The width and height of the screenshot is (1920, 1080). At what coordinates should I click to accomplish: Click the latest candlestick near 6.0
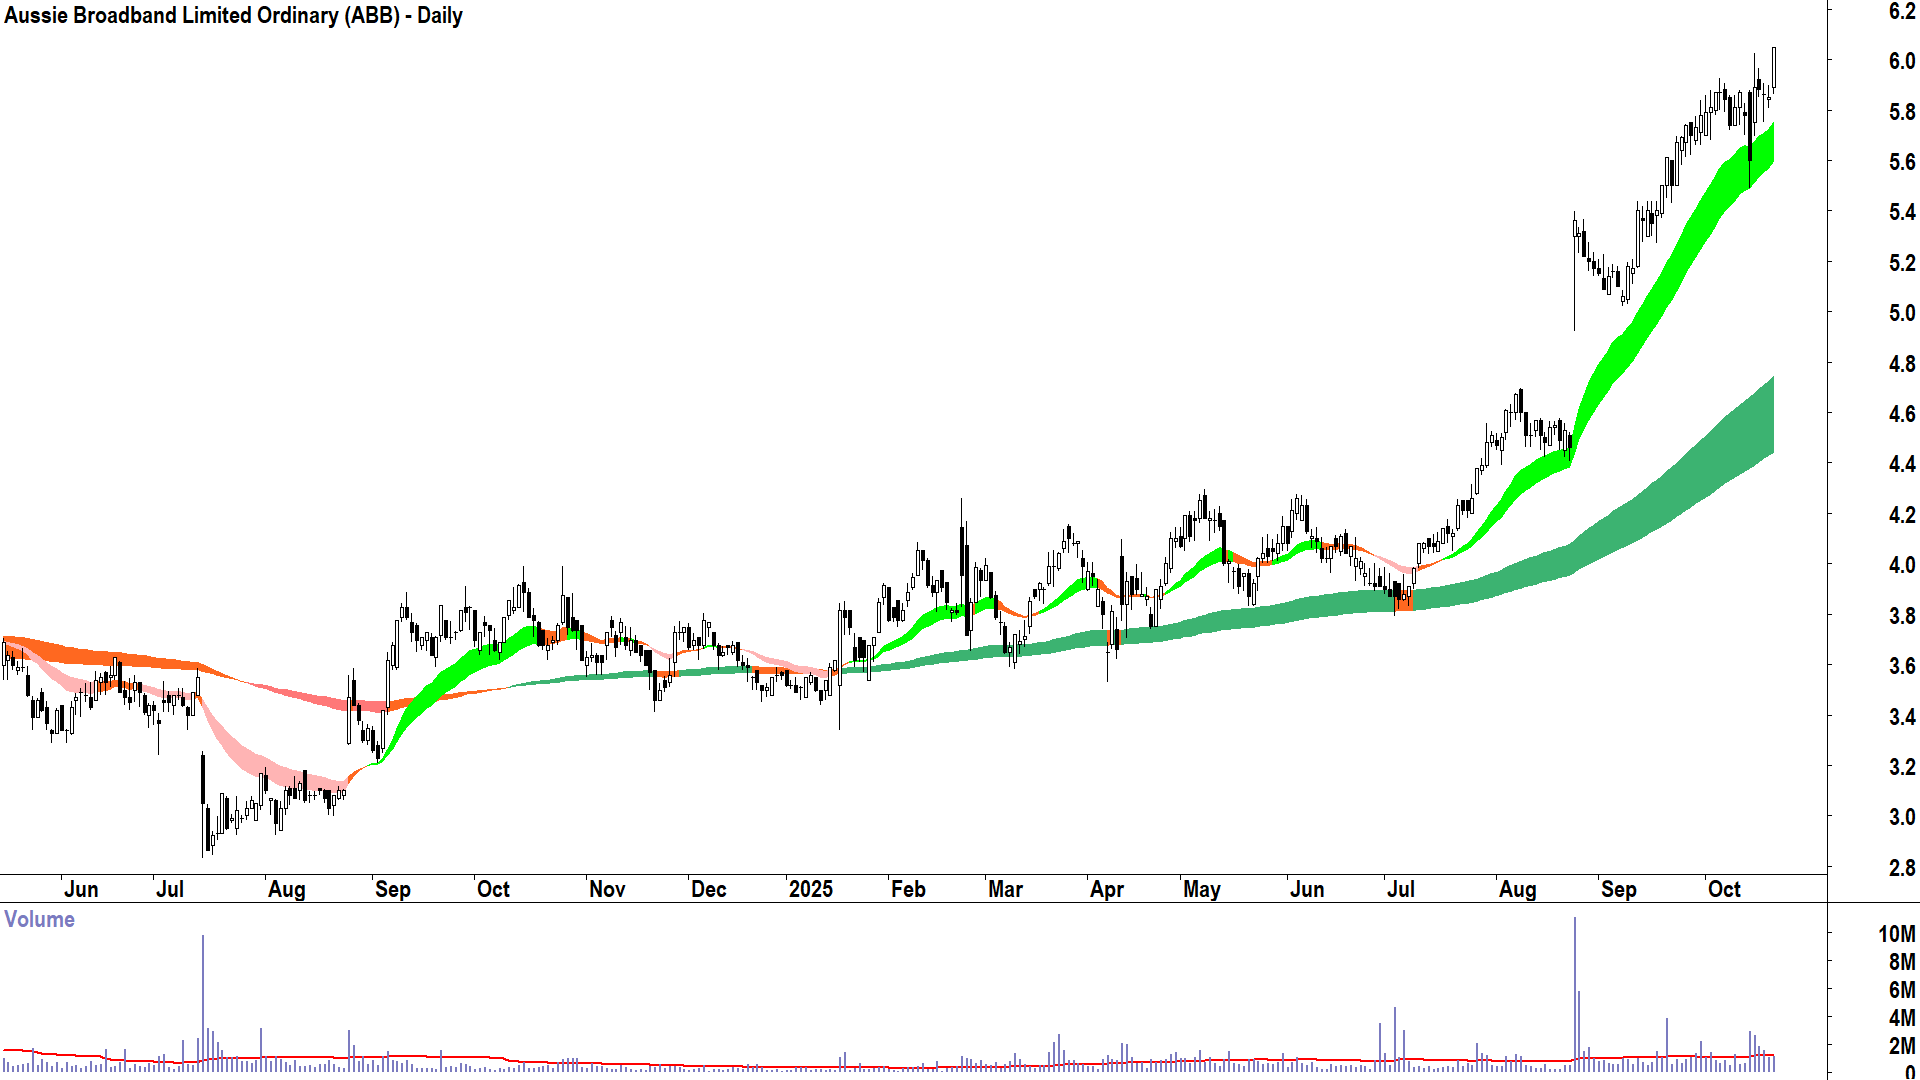(x=1774, y=68)
